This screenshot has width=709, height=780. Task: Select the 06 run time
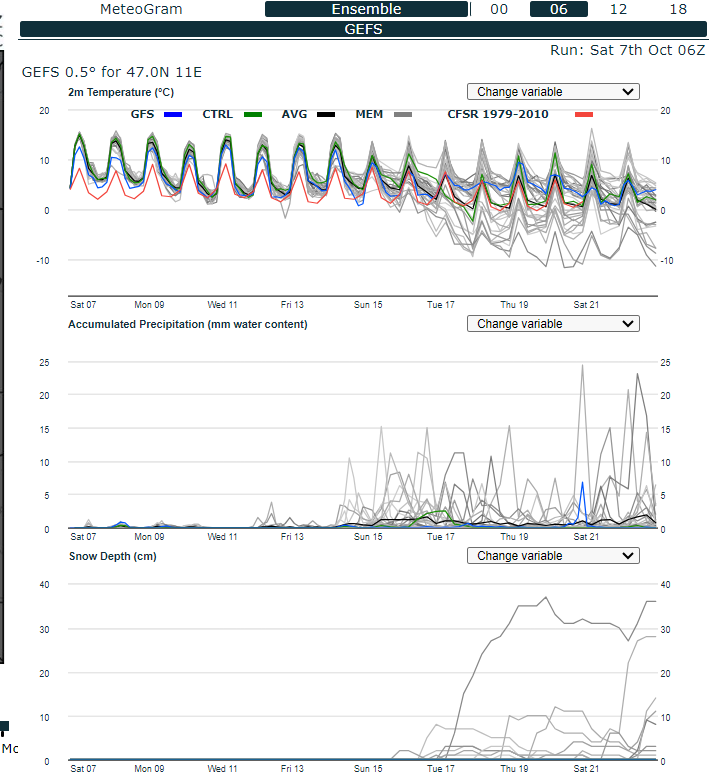click(x=559, y=9)
